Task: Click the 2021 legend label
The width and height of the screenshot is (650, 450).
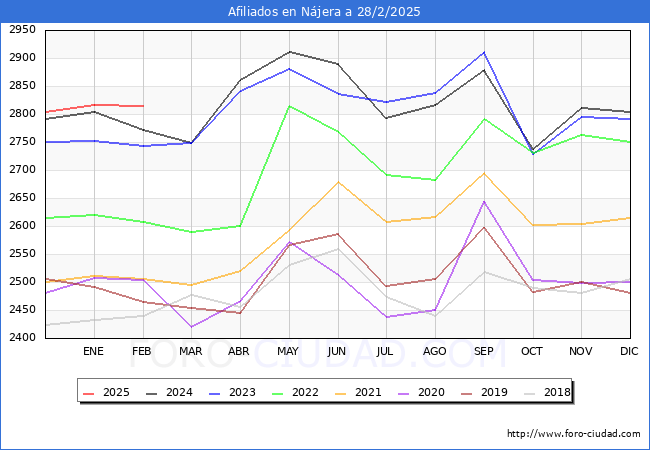Action: (368, 392)
